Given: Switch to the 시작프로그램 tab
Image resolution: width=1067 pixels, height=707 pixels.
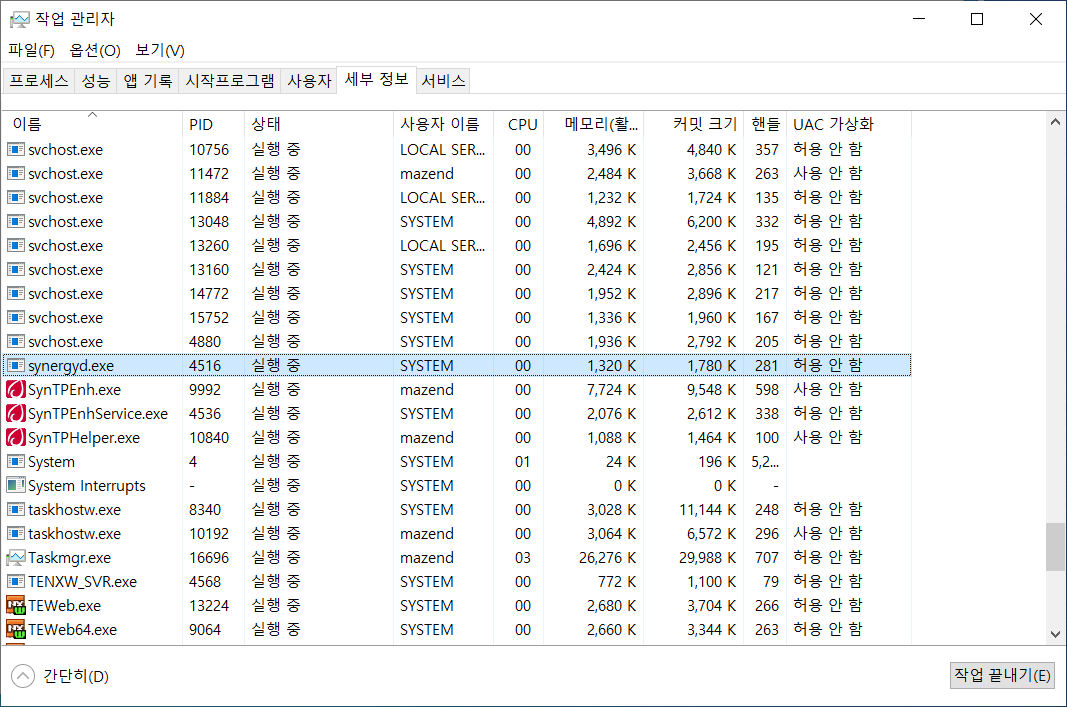Looking at the screenshot, I should [230, 81].
